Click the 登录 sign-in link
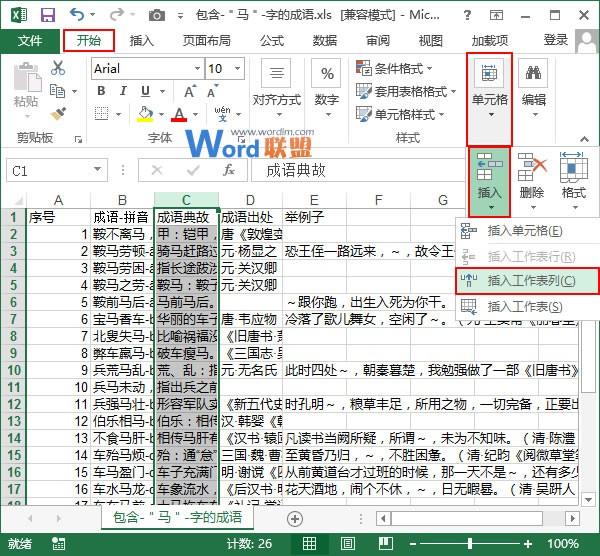600x556 pixels. pos(555,40)
